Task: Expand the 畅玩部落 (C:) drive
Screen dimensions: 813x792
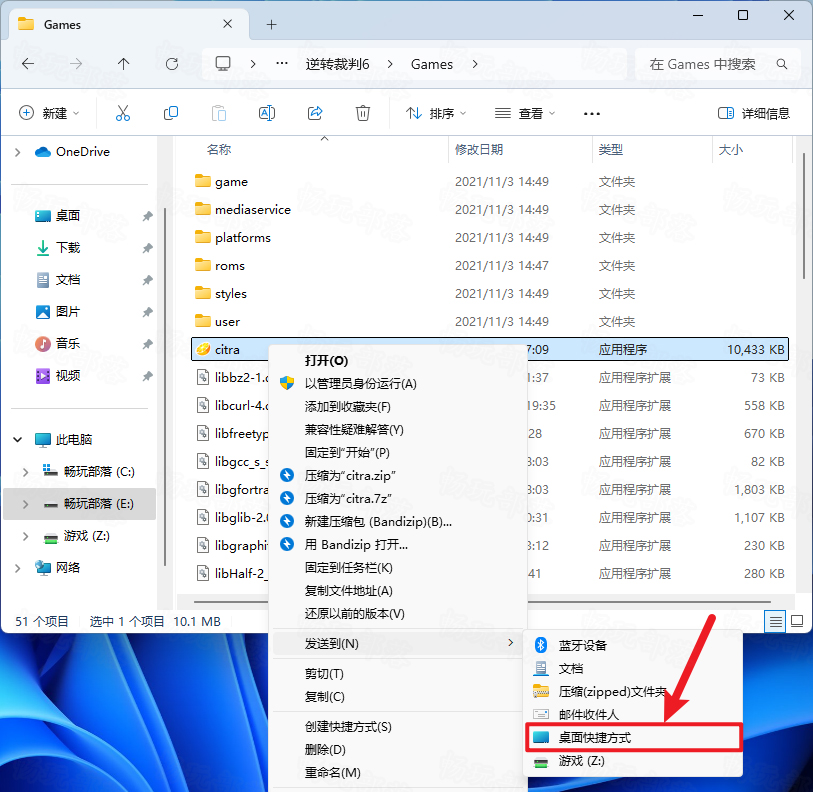Action: click(x=25, y=471)
